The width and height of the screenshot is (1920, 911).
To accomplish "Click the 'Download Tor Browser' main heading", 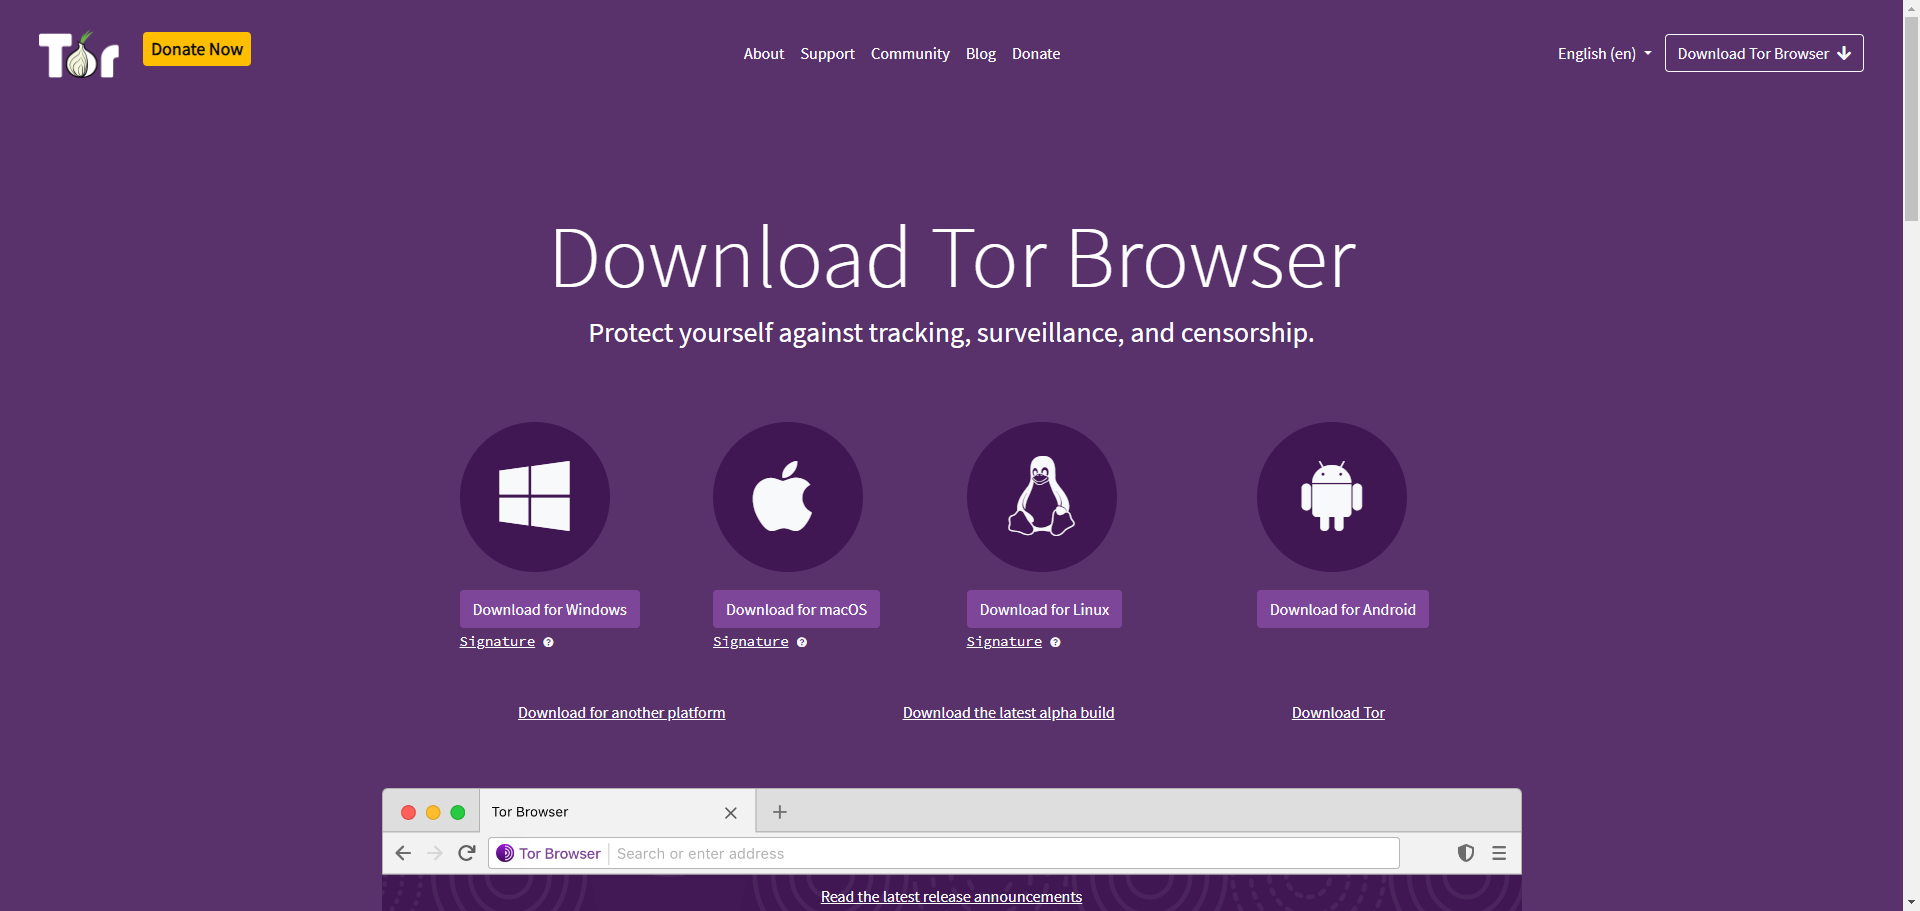I will tap(952, 258).
